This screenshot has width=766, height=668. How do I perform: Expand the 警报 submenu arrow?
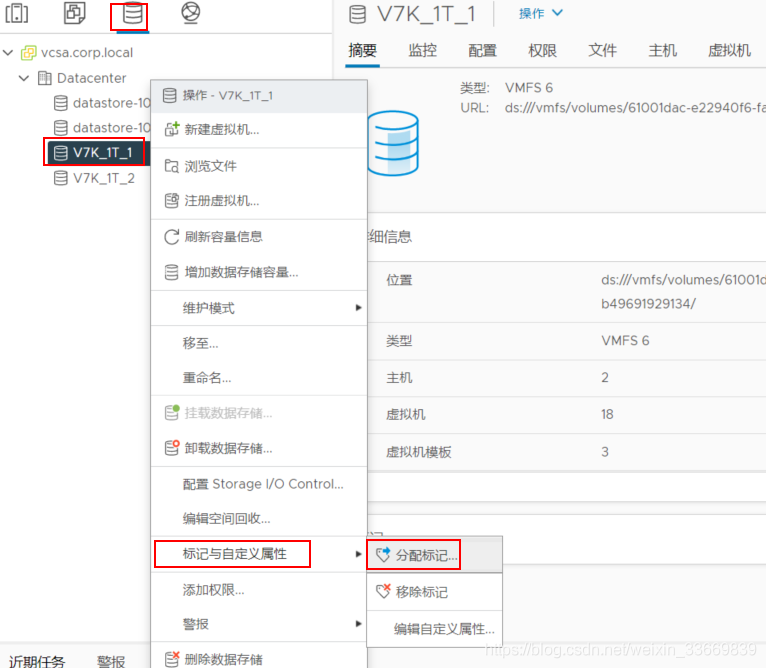[359, 624]
